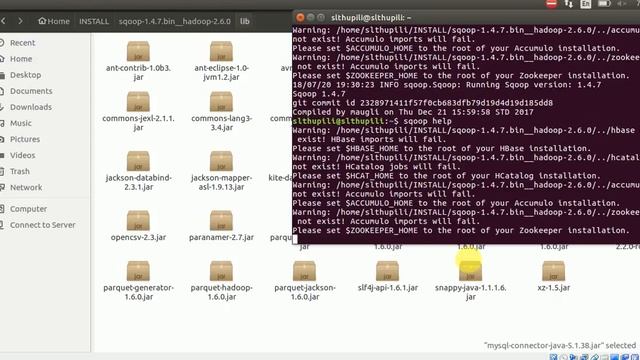Select paranamer-2.7.jar file icon
Viewport: 640px width, 360px height.
tap(221, 220)
